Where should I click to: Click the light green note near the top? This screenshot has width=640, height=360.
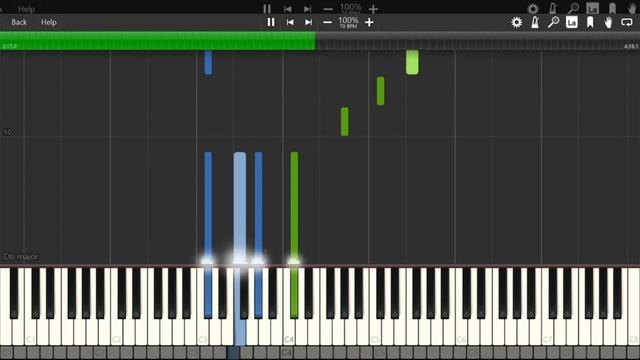412,62
